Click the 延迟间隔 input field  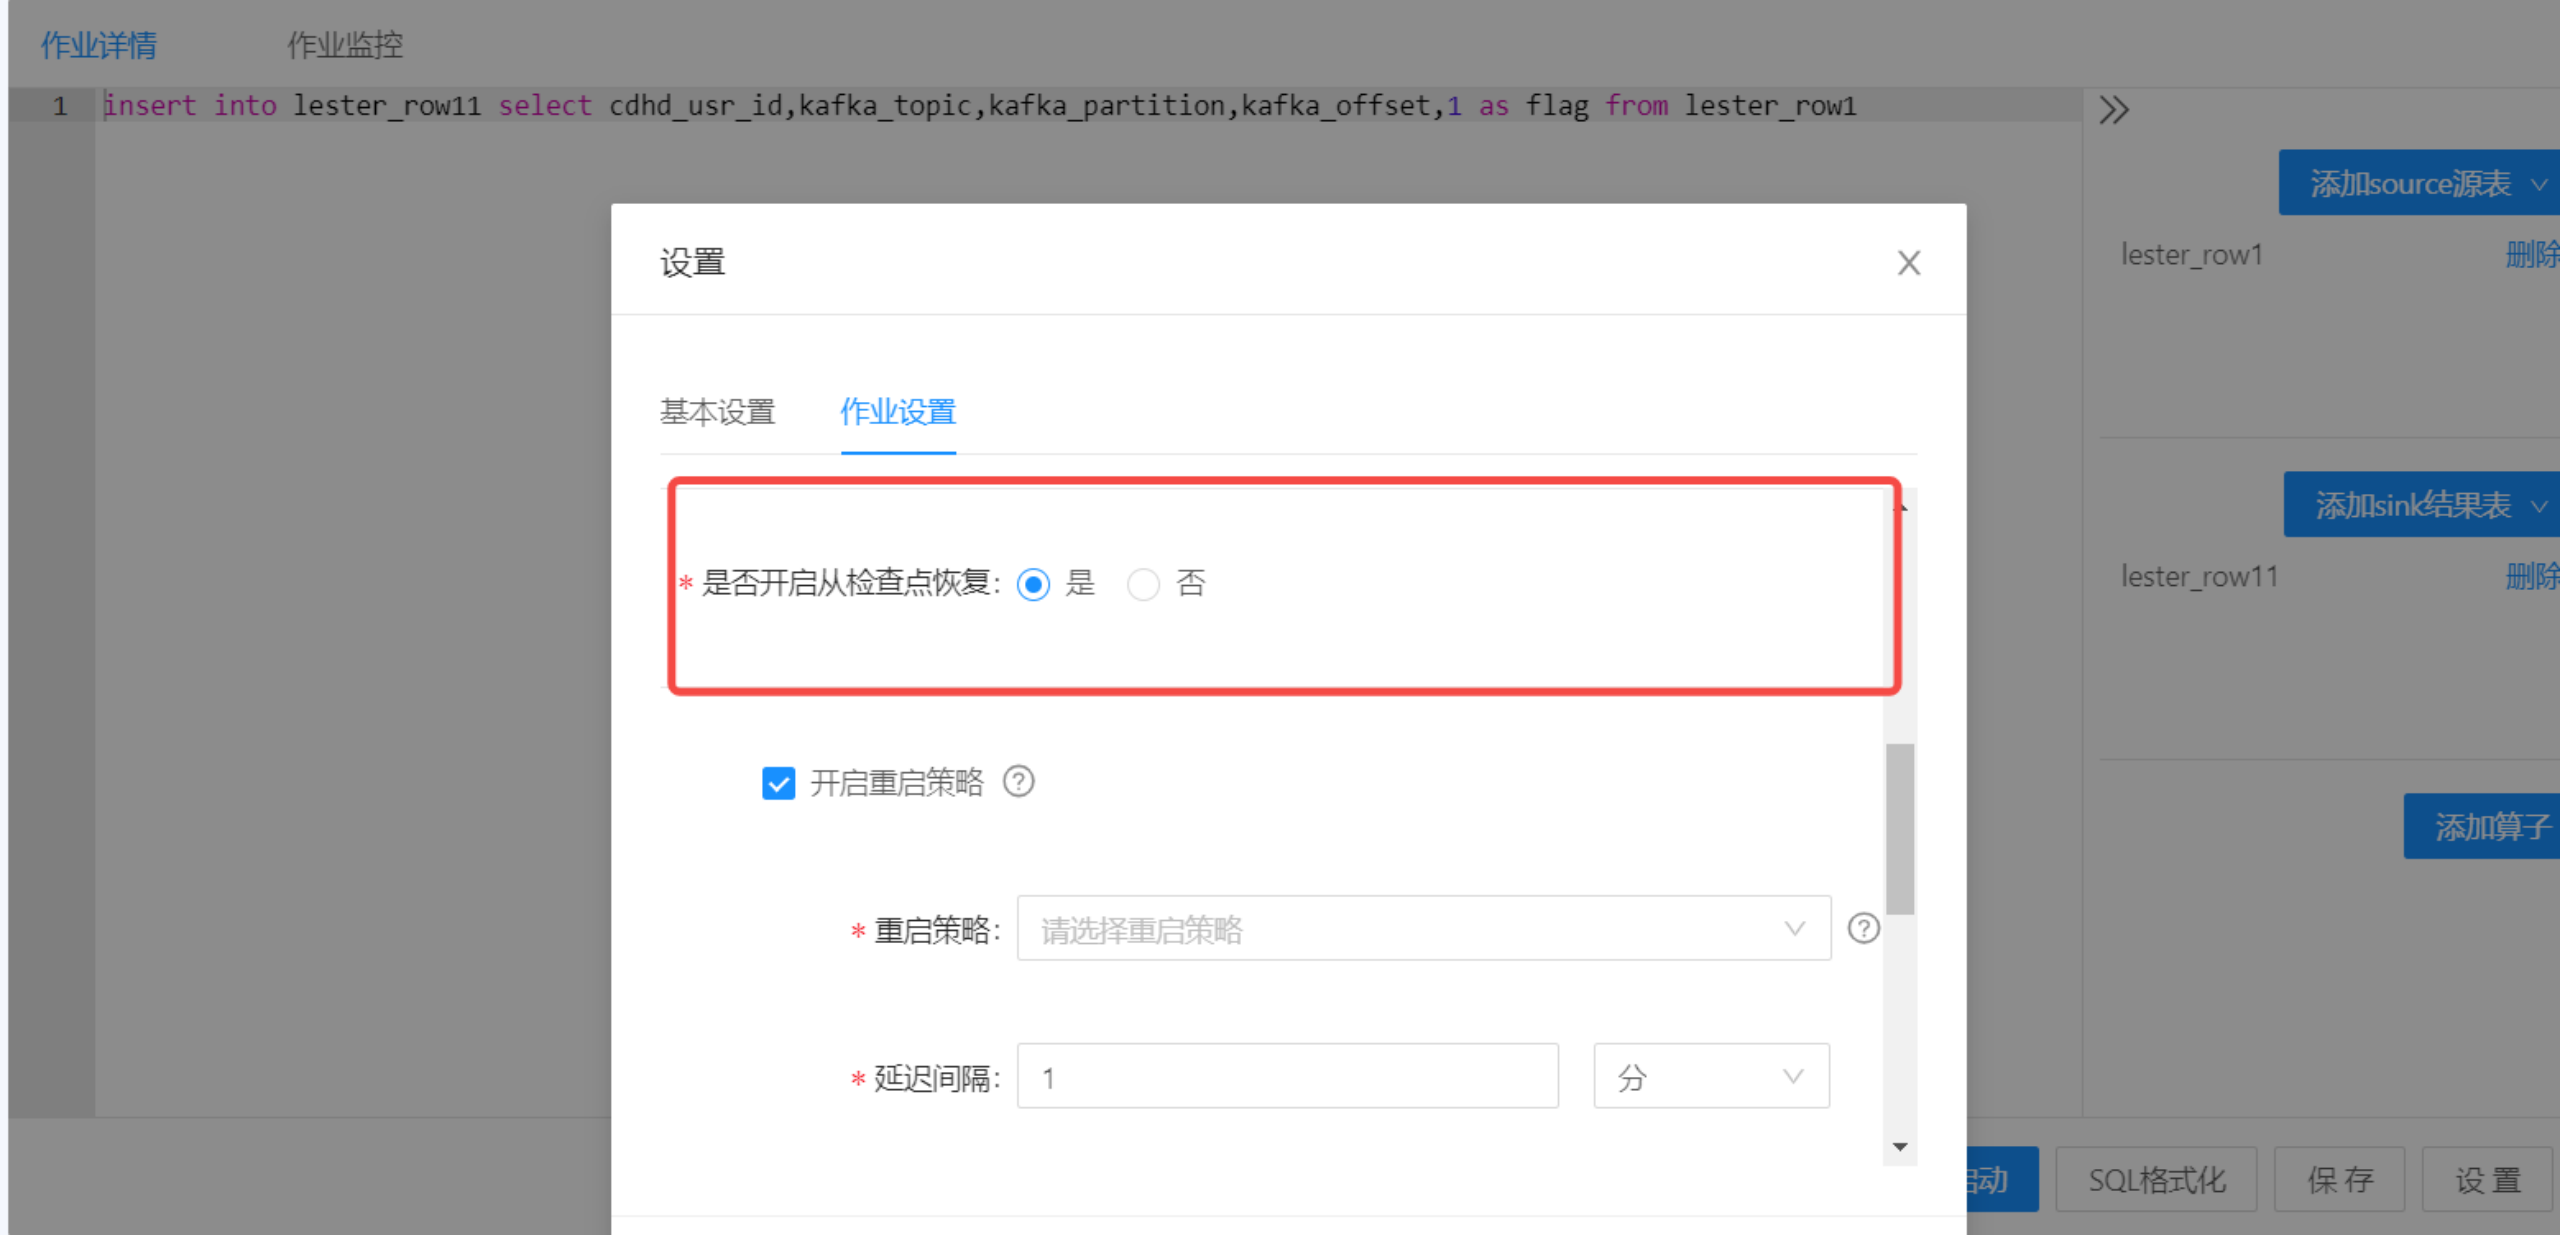[1287, 1076]
